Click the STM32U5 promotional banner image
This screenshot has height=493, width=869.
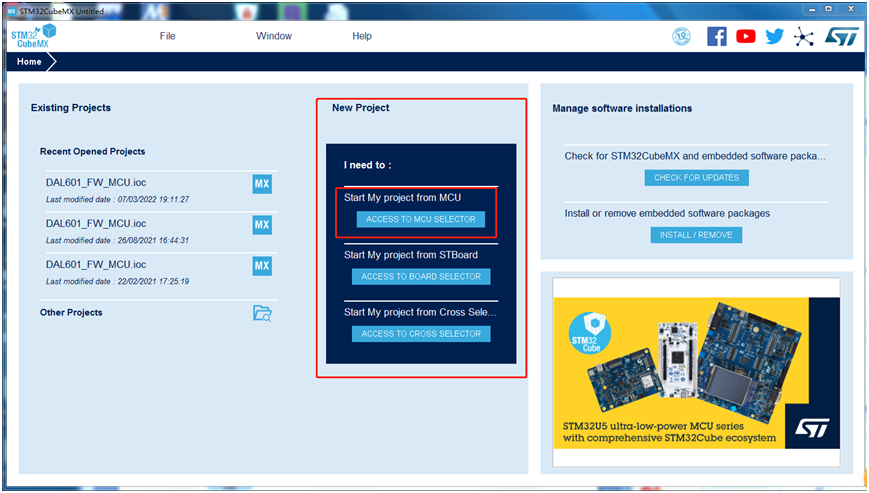pyautogui.click(x=697, y=373)
